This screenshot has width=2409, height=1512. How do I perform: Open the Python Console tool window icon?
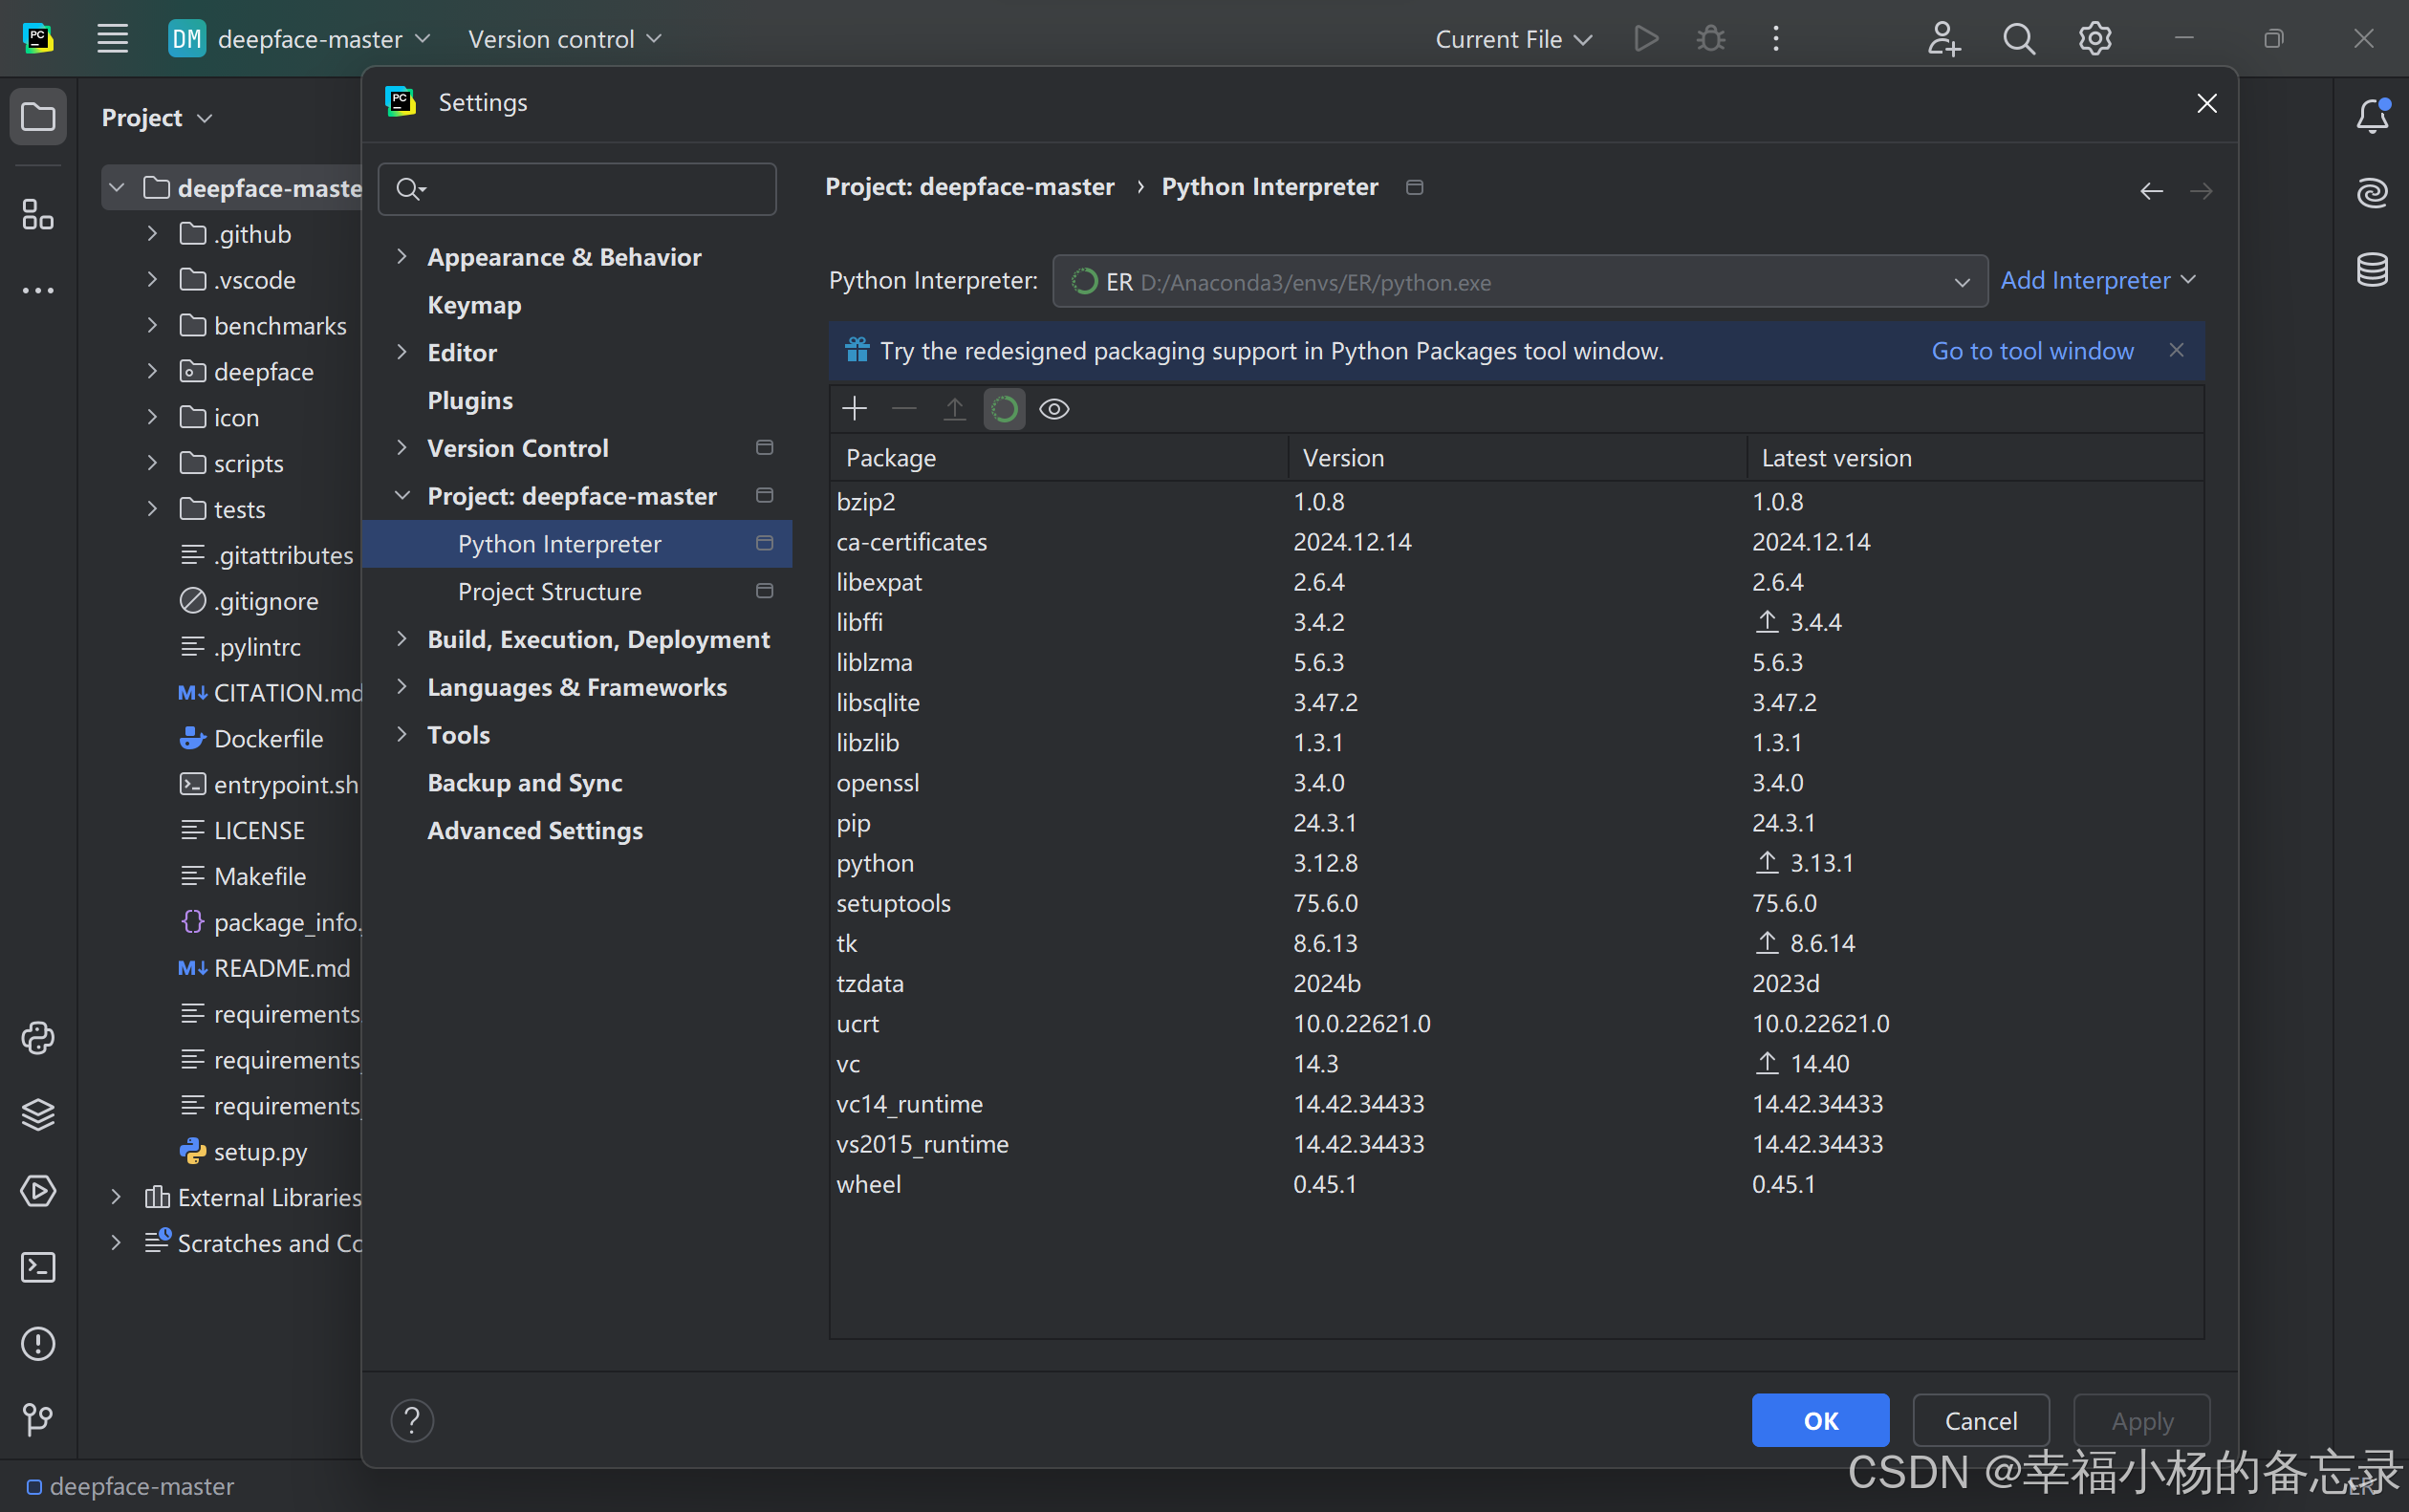pos(38,1038)
